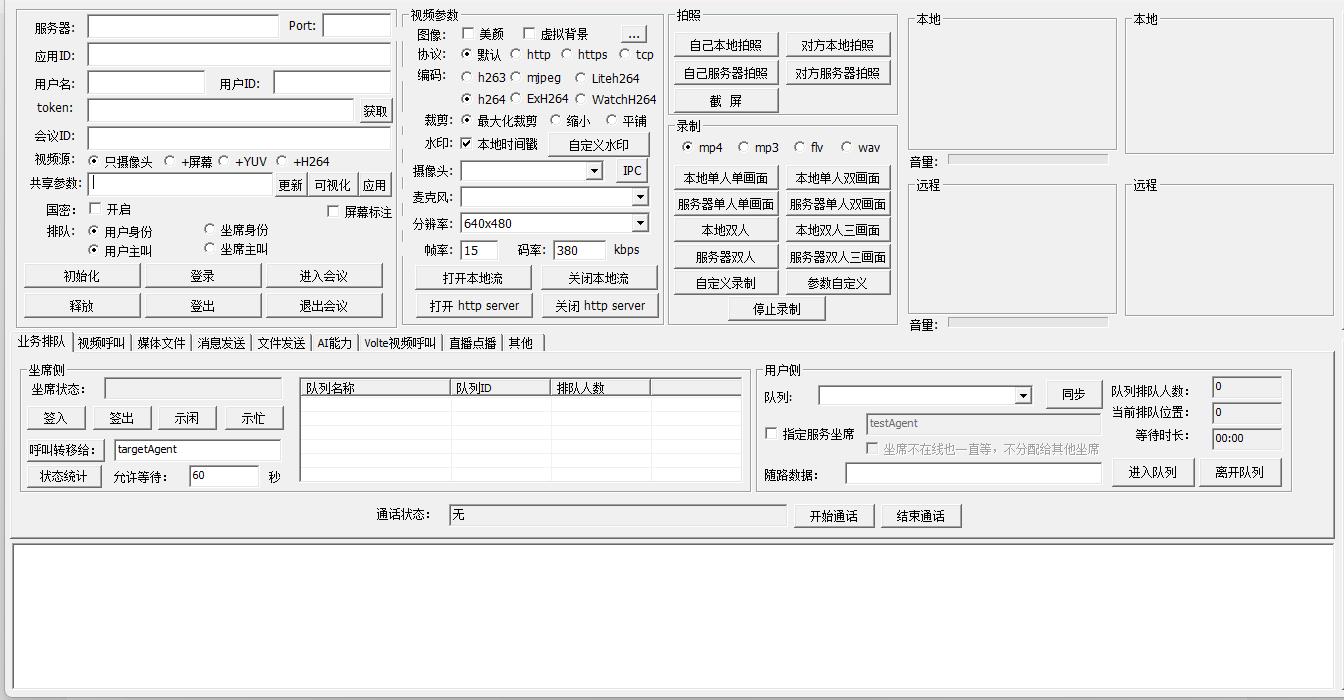The width and height of the screenshot is (1344, 700).
Task: Click the 停止录制 button
Action: (x=777, y=309)
